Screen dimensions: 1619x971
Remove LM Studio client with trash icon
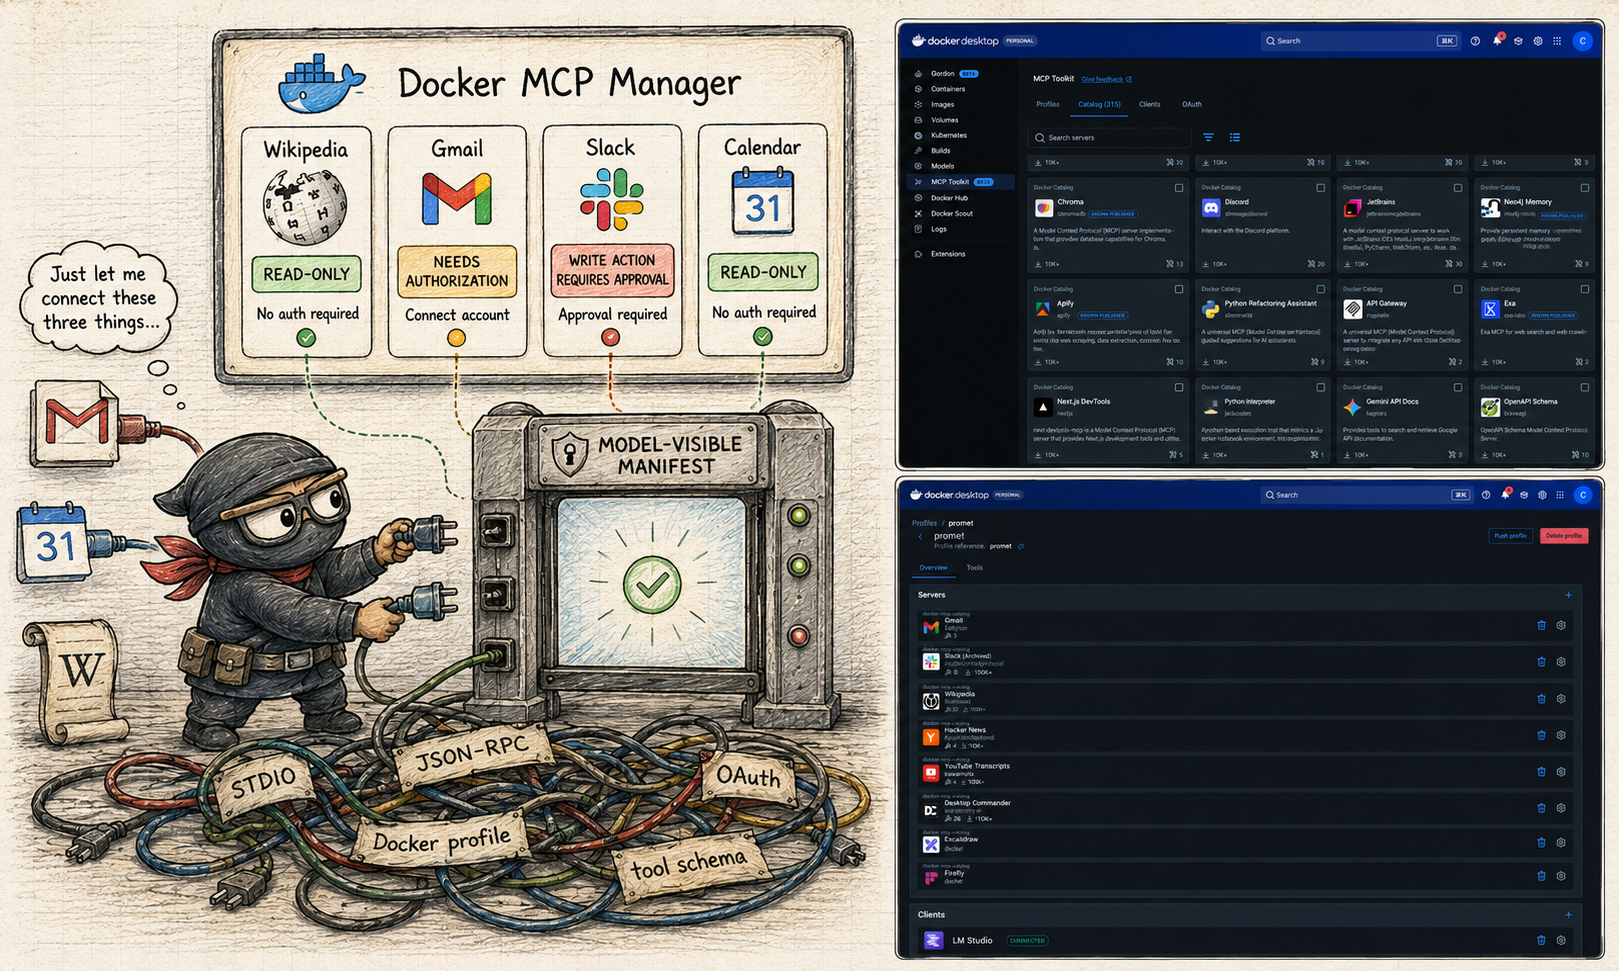(x=1541, y=940)
